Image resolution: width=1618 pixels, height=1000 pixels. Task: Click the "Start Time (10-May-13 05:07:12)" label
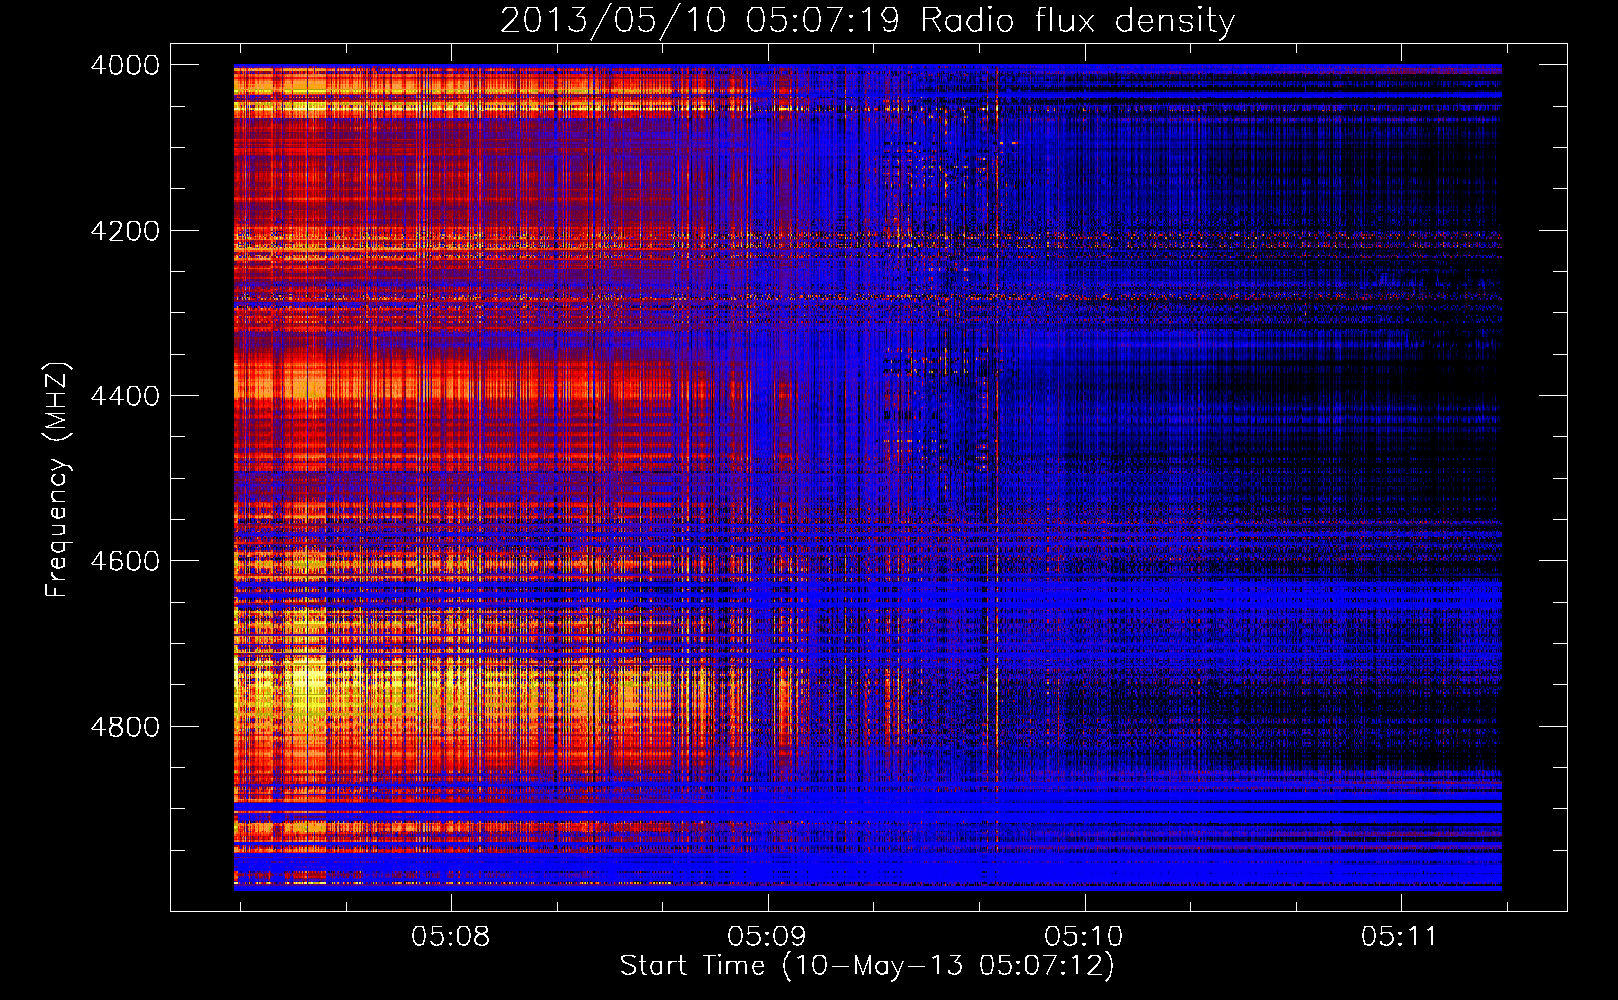[x=867, y=966]
